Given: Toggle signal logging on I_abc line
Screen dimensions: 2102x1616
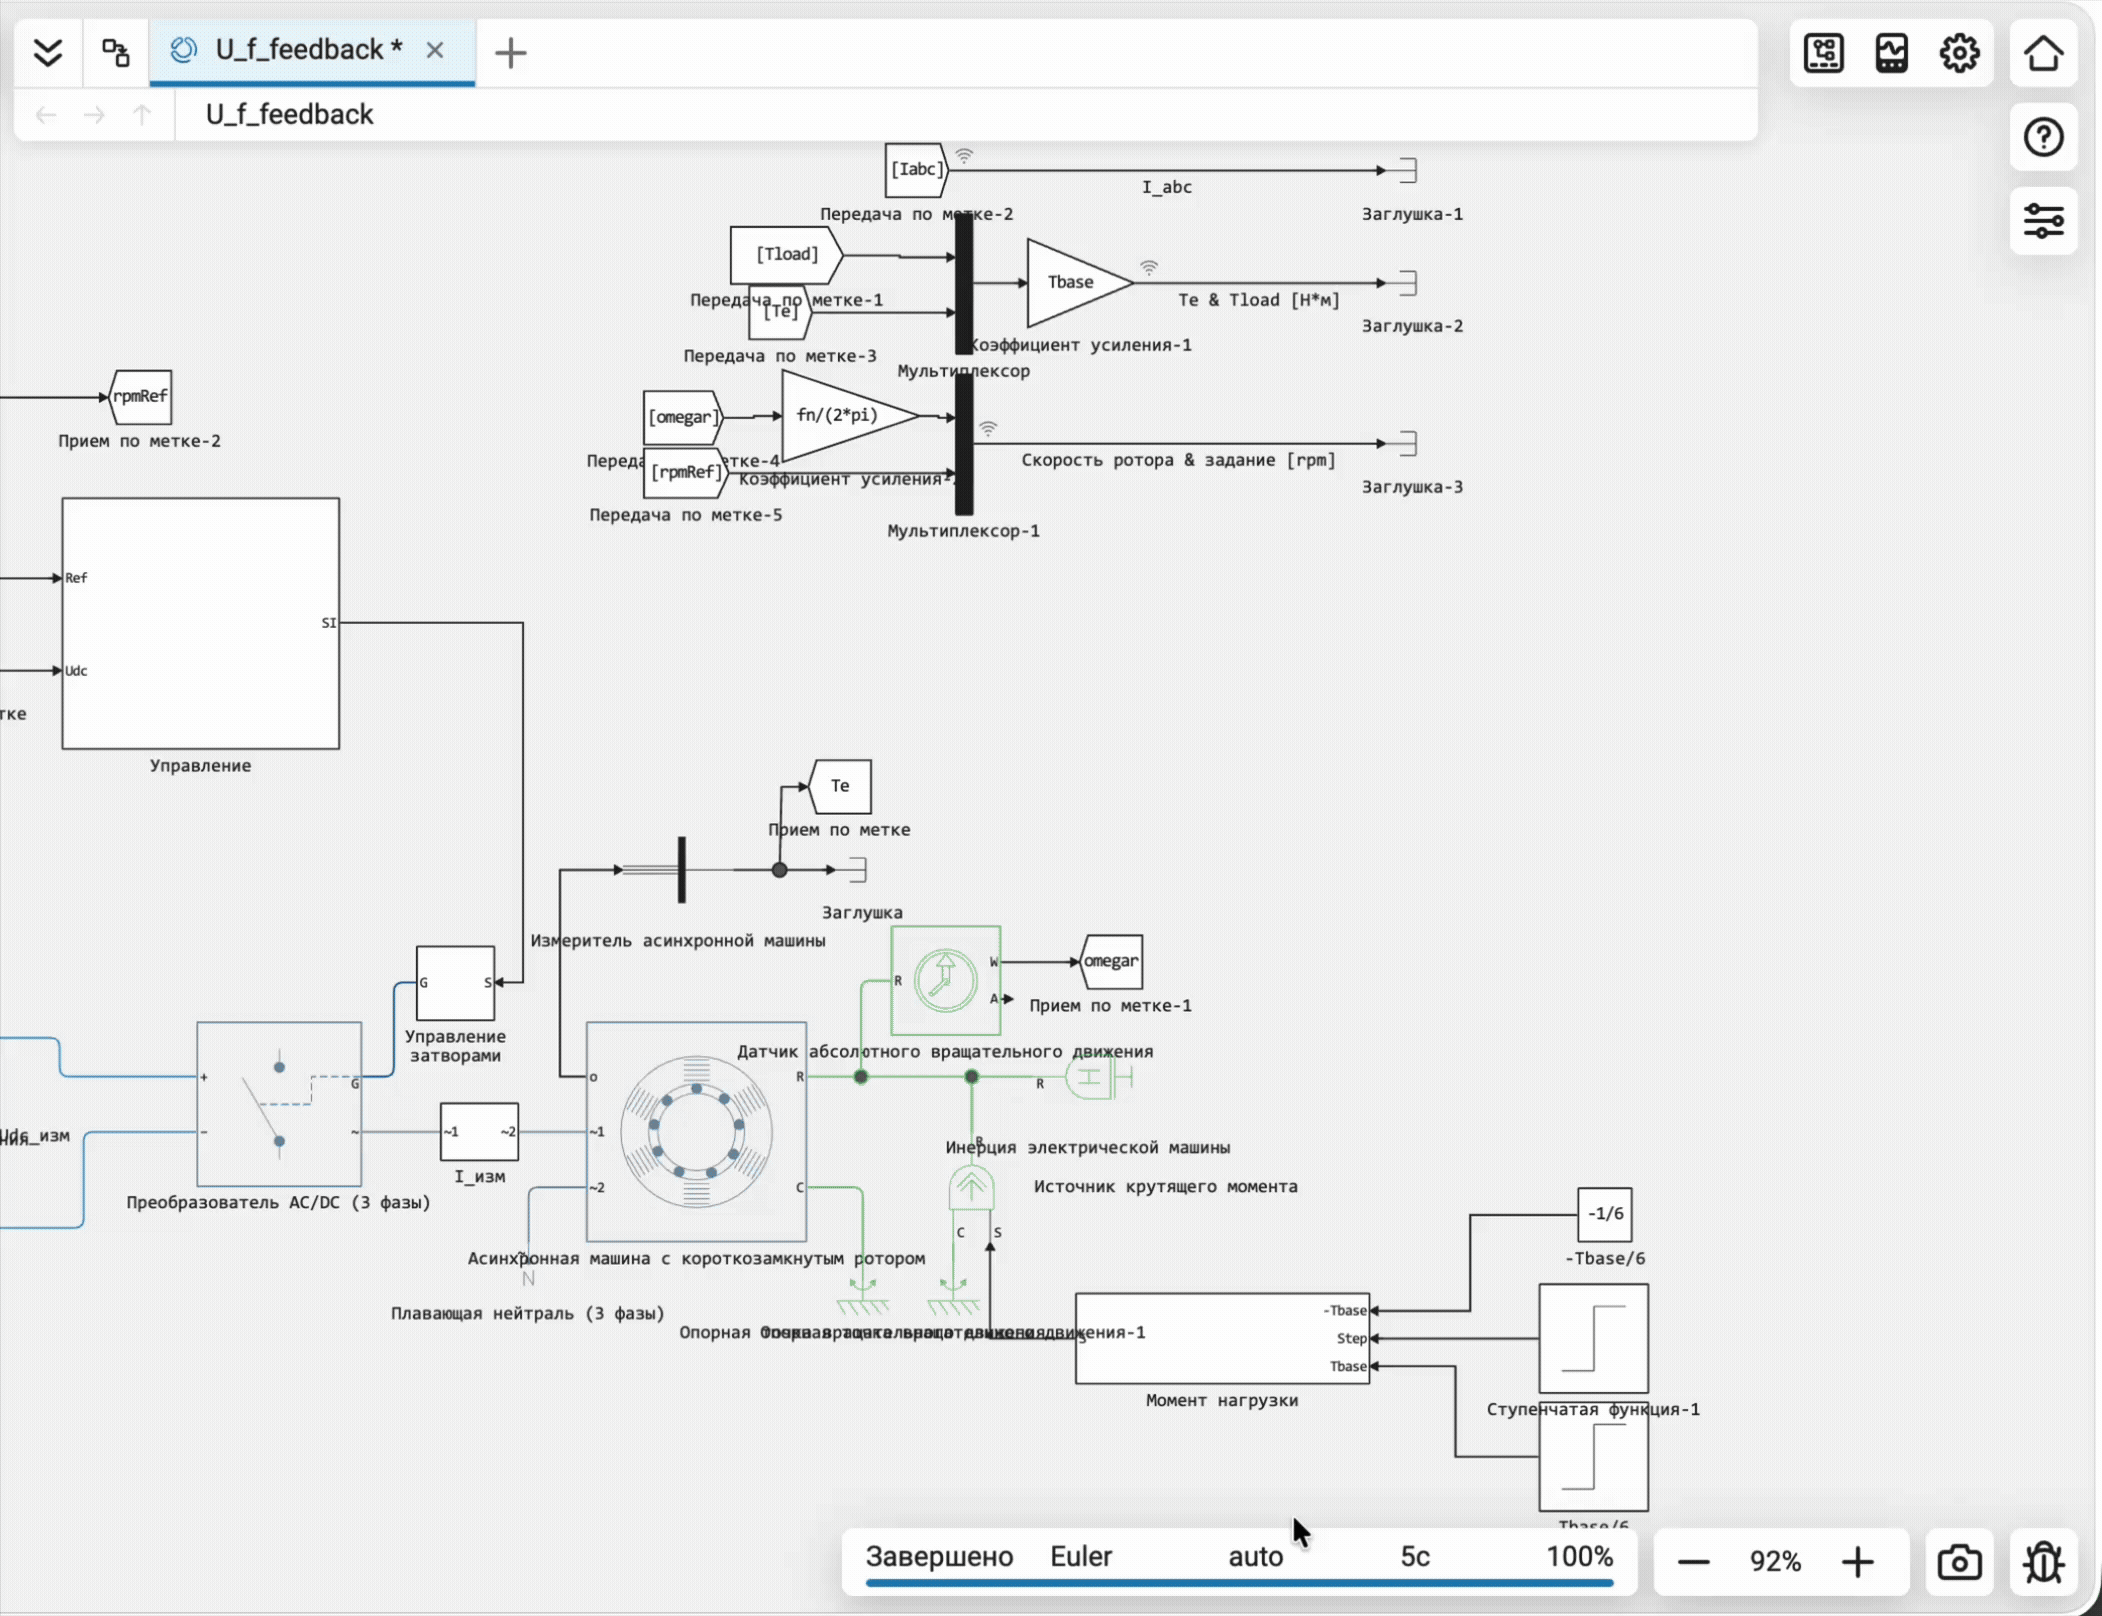Looking at the screenshot, I should 964,156.
